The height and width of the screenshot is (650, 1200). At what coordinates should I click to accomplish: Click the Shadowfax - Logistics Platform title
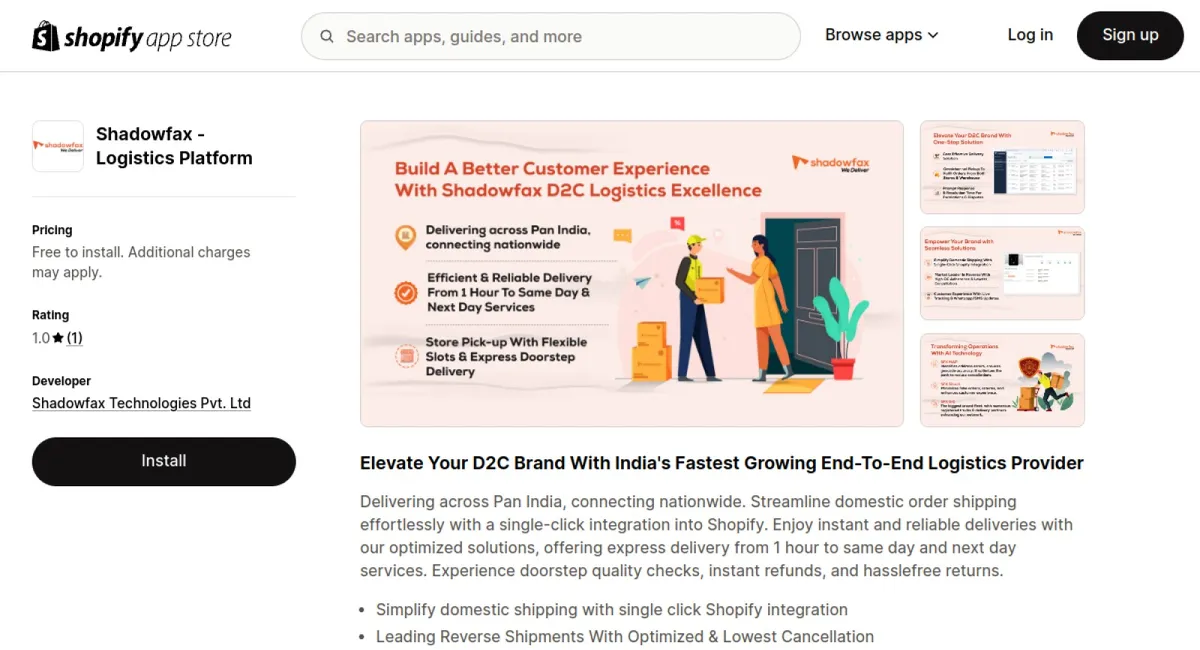(174, 146)
